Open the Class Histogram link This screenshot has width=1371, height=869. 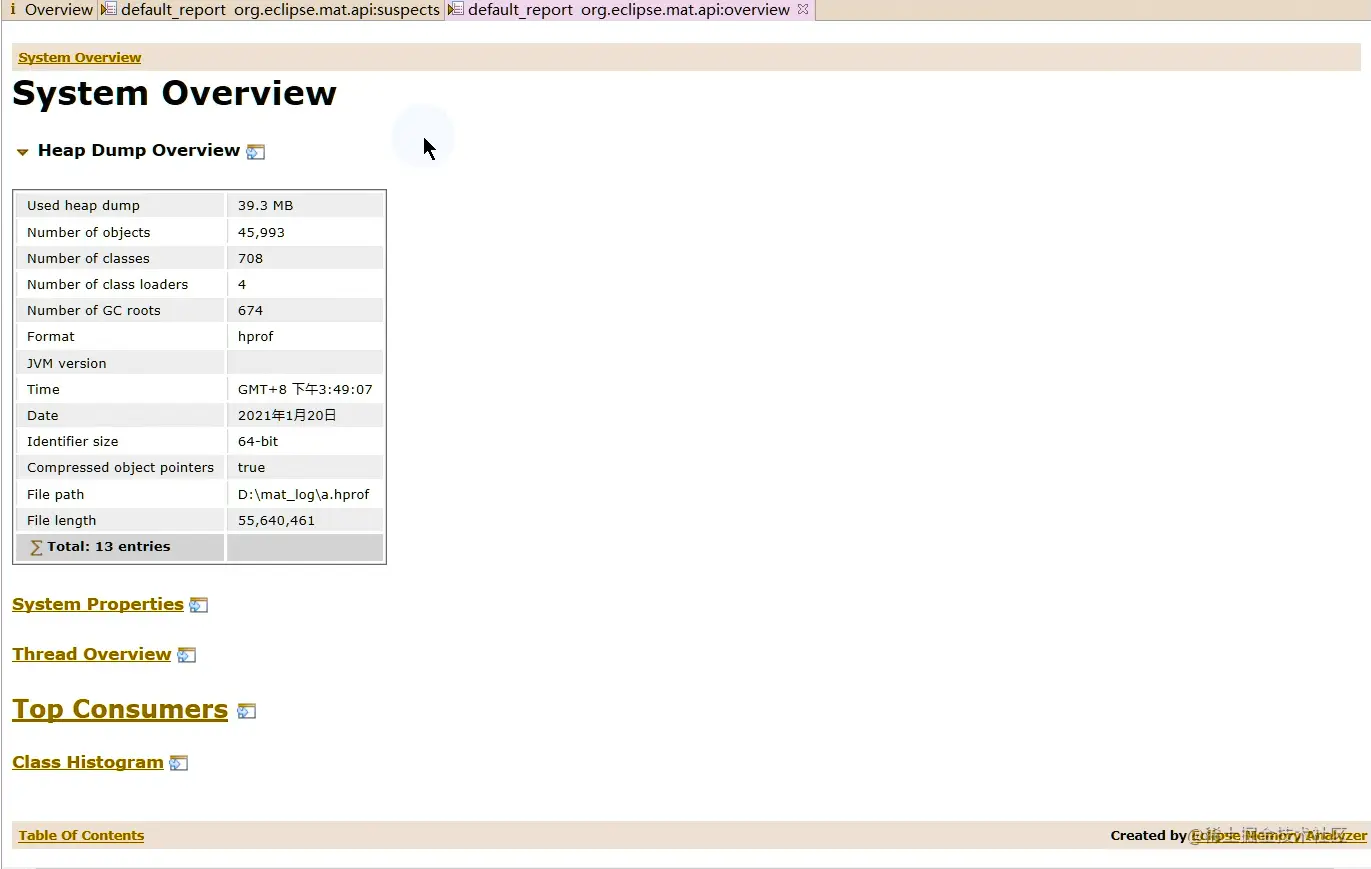pos(88,762)
